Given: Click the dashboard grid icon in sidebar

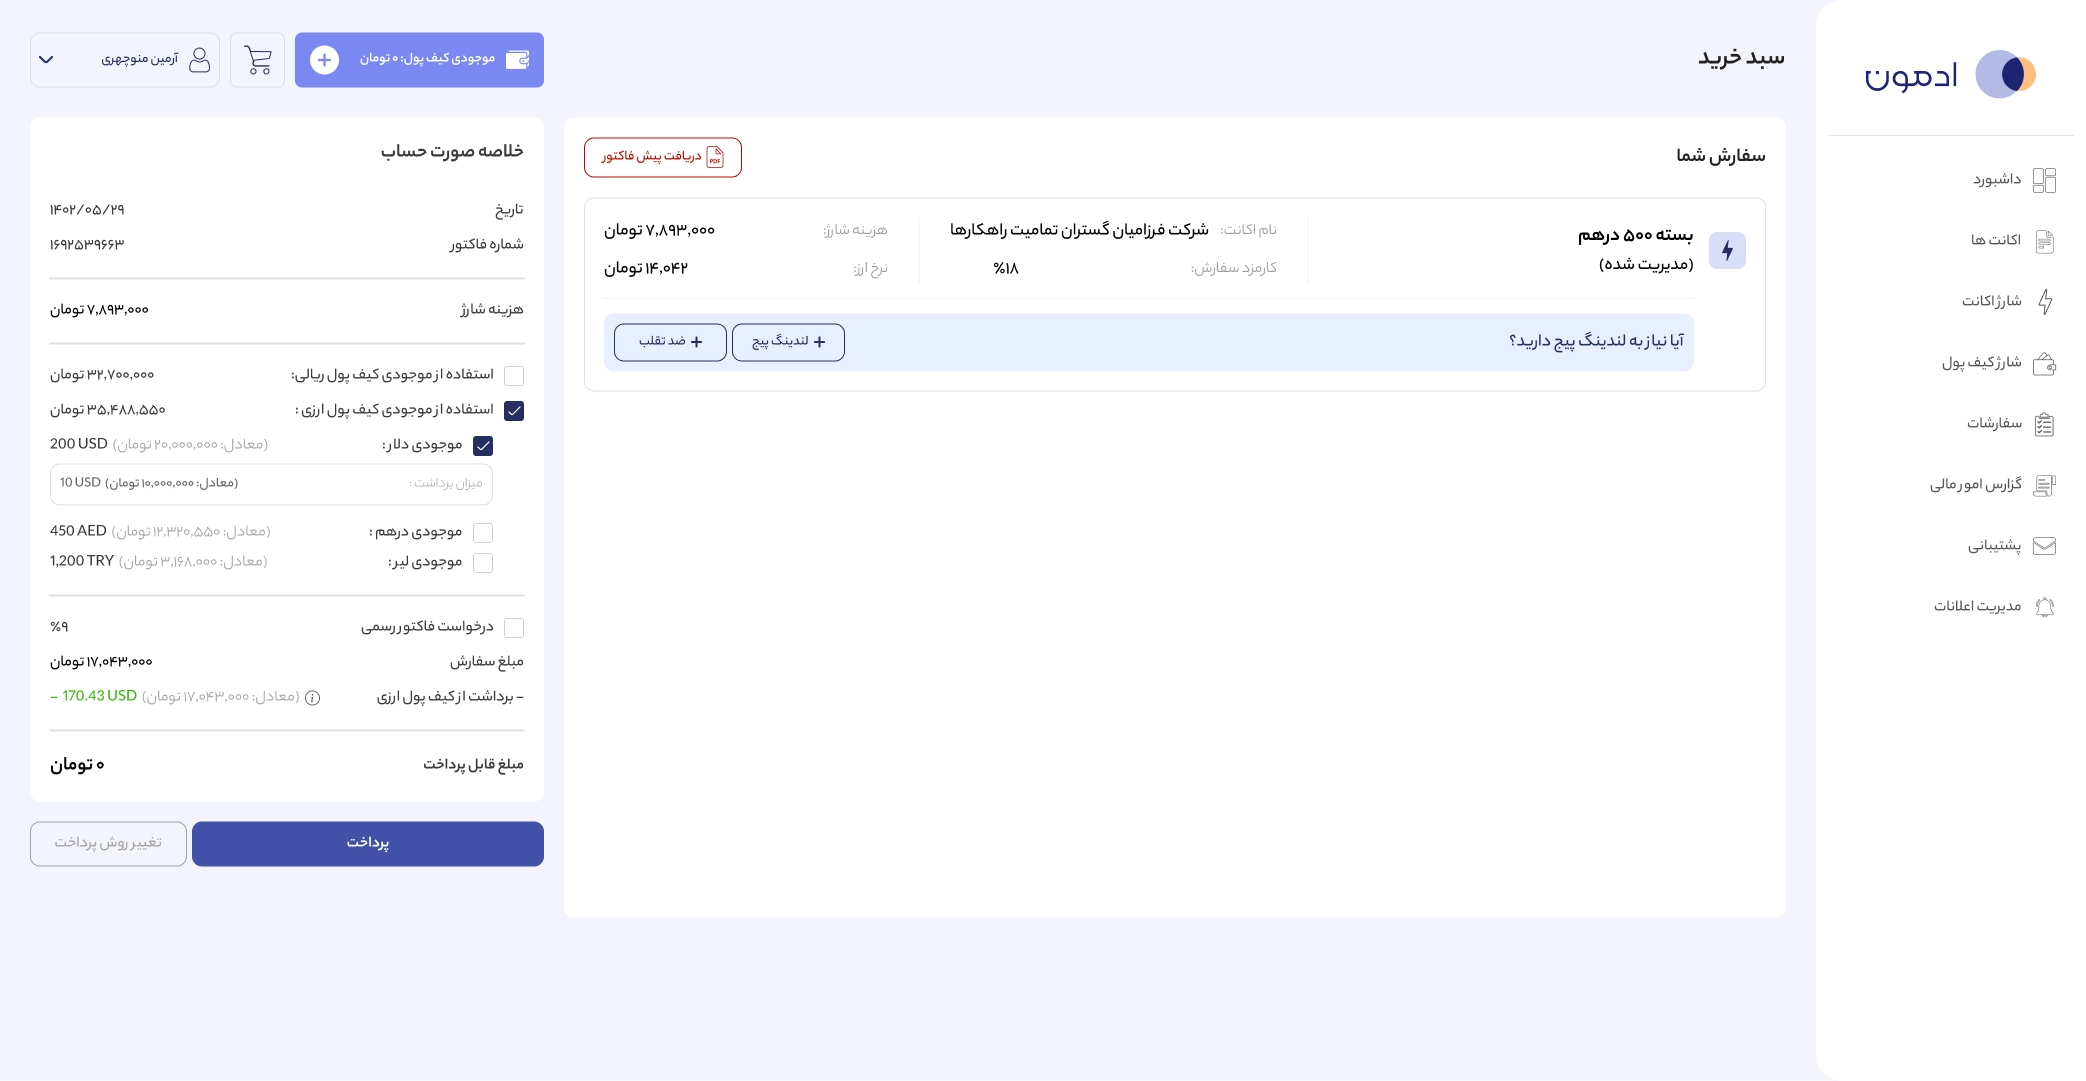Looking at the screenshot, I should pos(2045,180).
